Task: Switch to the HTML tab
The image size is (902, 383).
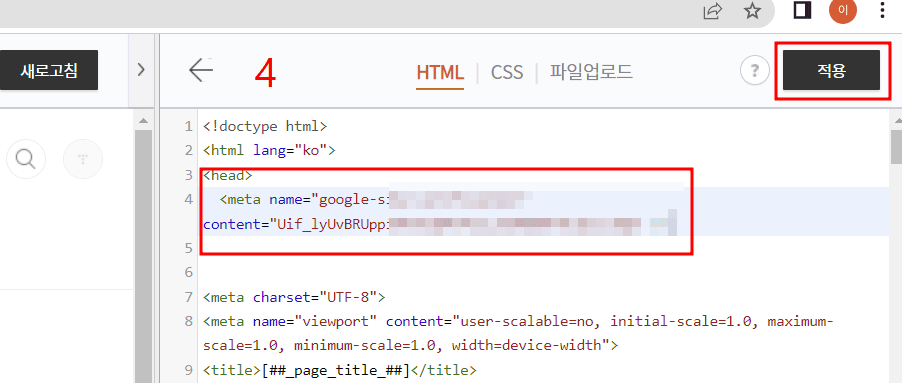Action: pos(440,72)
